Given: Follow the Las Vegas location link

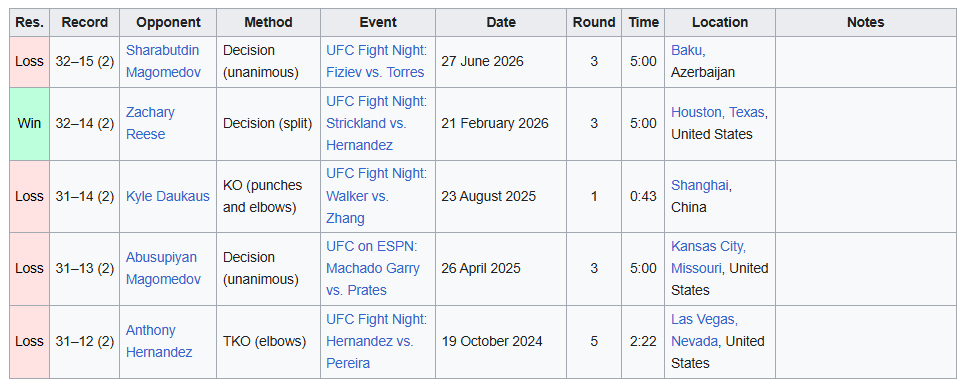Looking at the screenshot, I should pyautogui.click(x=704, y=319).
